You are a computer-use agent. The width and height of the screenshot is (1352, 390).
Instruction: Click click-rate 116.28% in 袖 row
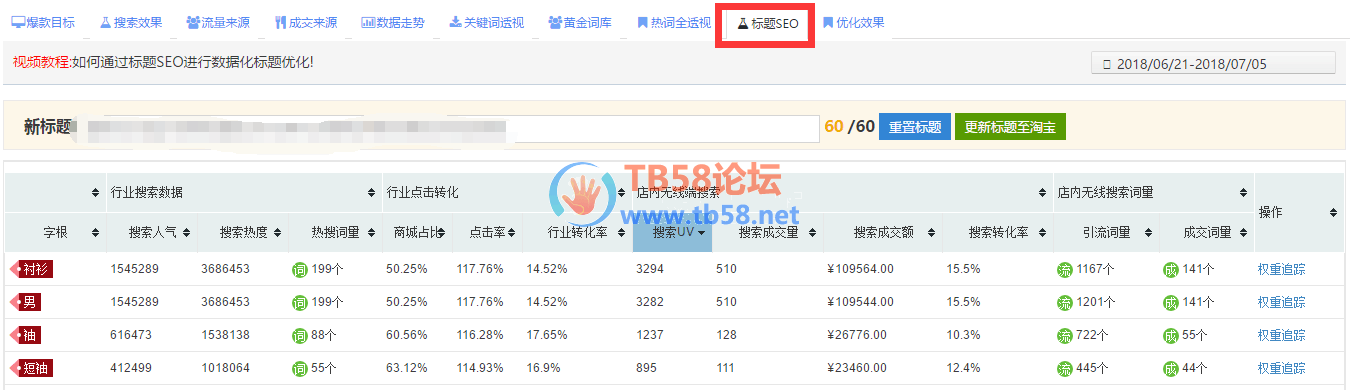pyautogui.click(x=480, y=336)
